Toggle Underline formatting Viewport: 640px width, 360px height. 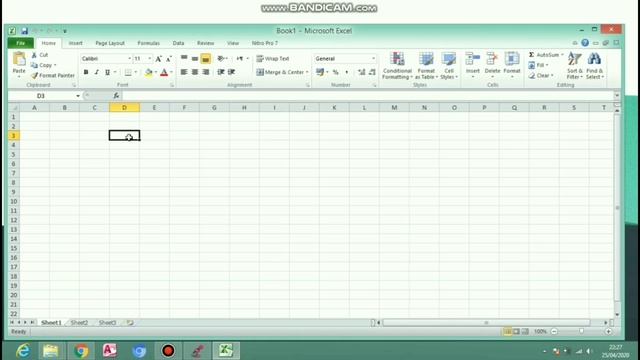click(107, 72)
